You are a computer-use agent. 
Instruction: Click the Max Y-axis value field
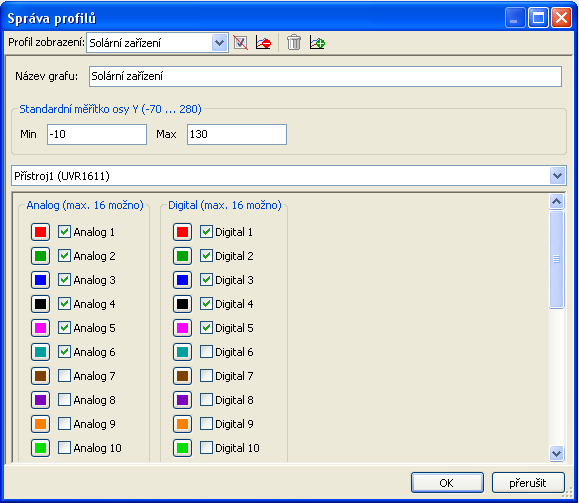(x=237, y=134)
